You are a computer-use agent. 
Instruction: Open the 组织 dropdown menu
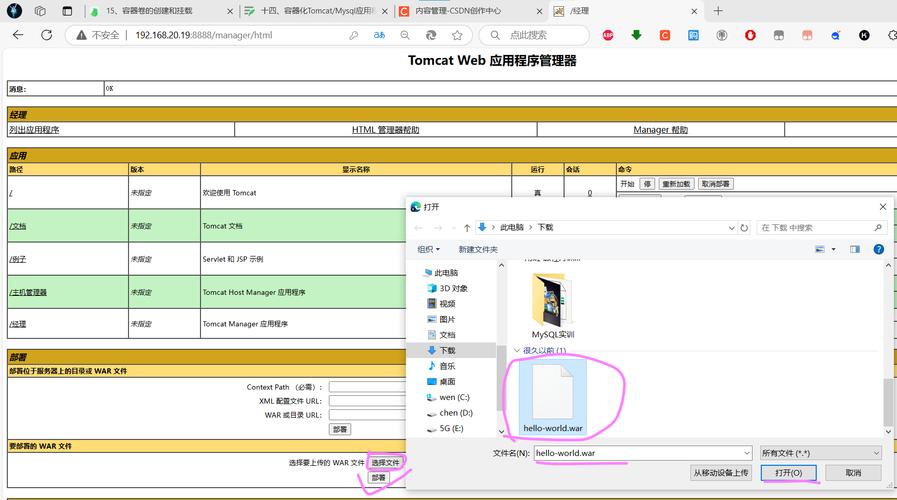click(428, 249)
